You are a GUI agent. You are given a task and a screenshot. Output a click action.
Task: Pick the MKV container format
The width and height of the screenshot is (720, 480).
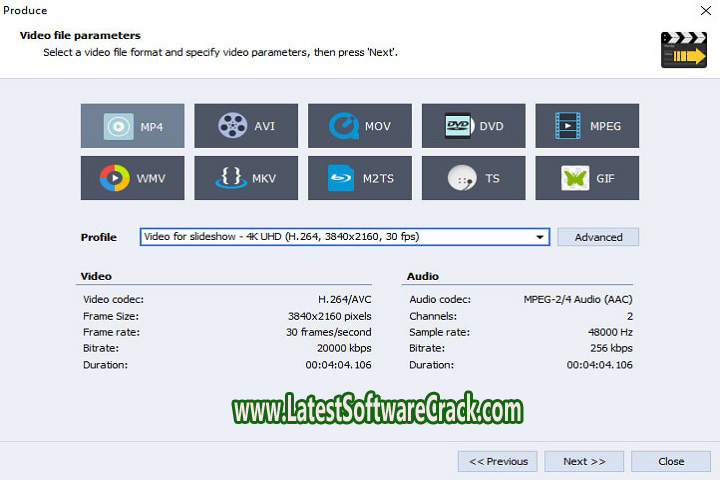click(246, 179)
